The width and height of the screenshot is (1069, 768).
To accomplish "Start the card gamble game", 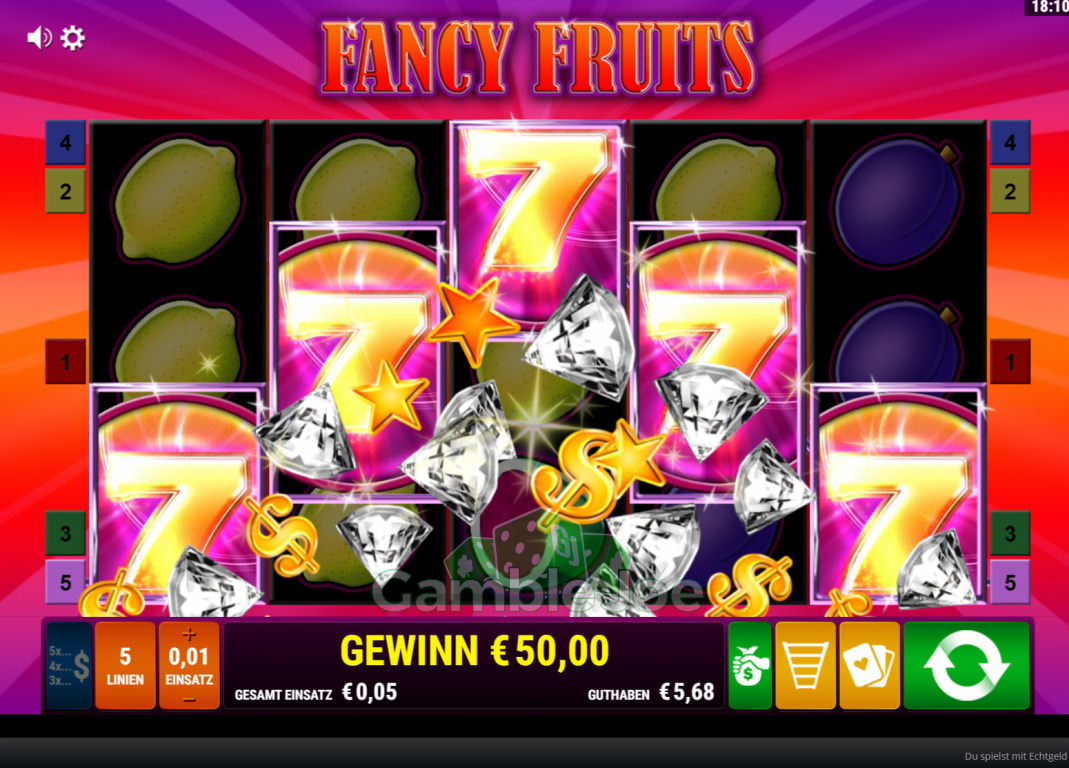I will 869,665.
